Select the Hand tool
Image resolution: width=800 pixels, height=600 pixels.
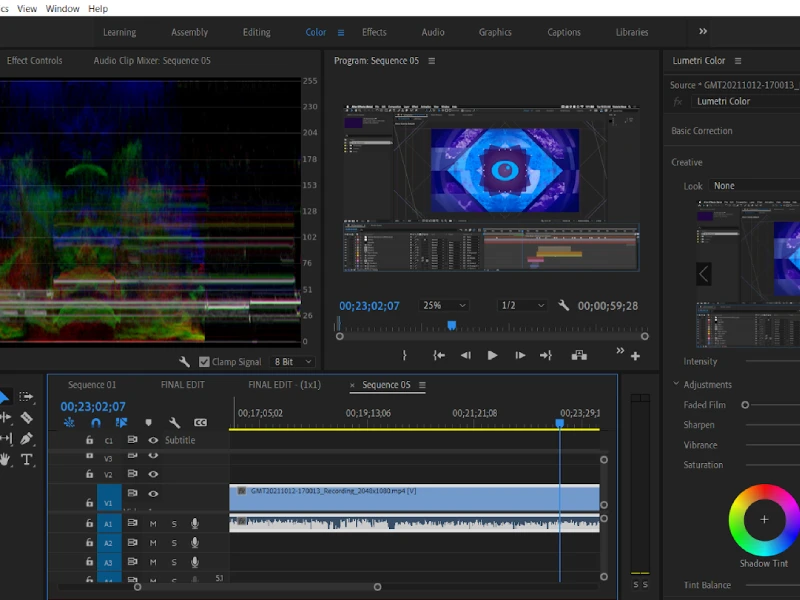[x=5, y=460]
